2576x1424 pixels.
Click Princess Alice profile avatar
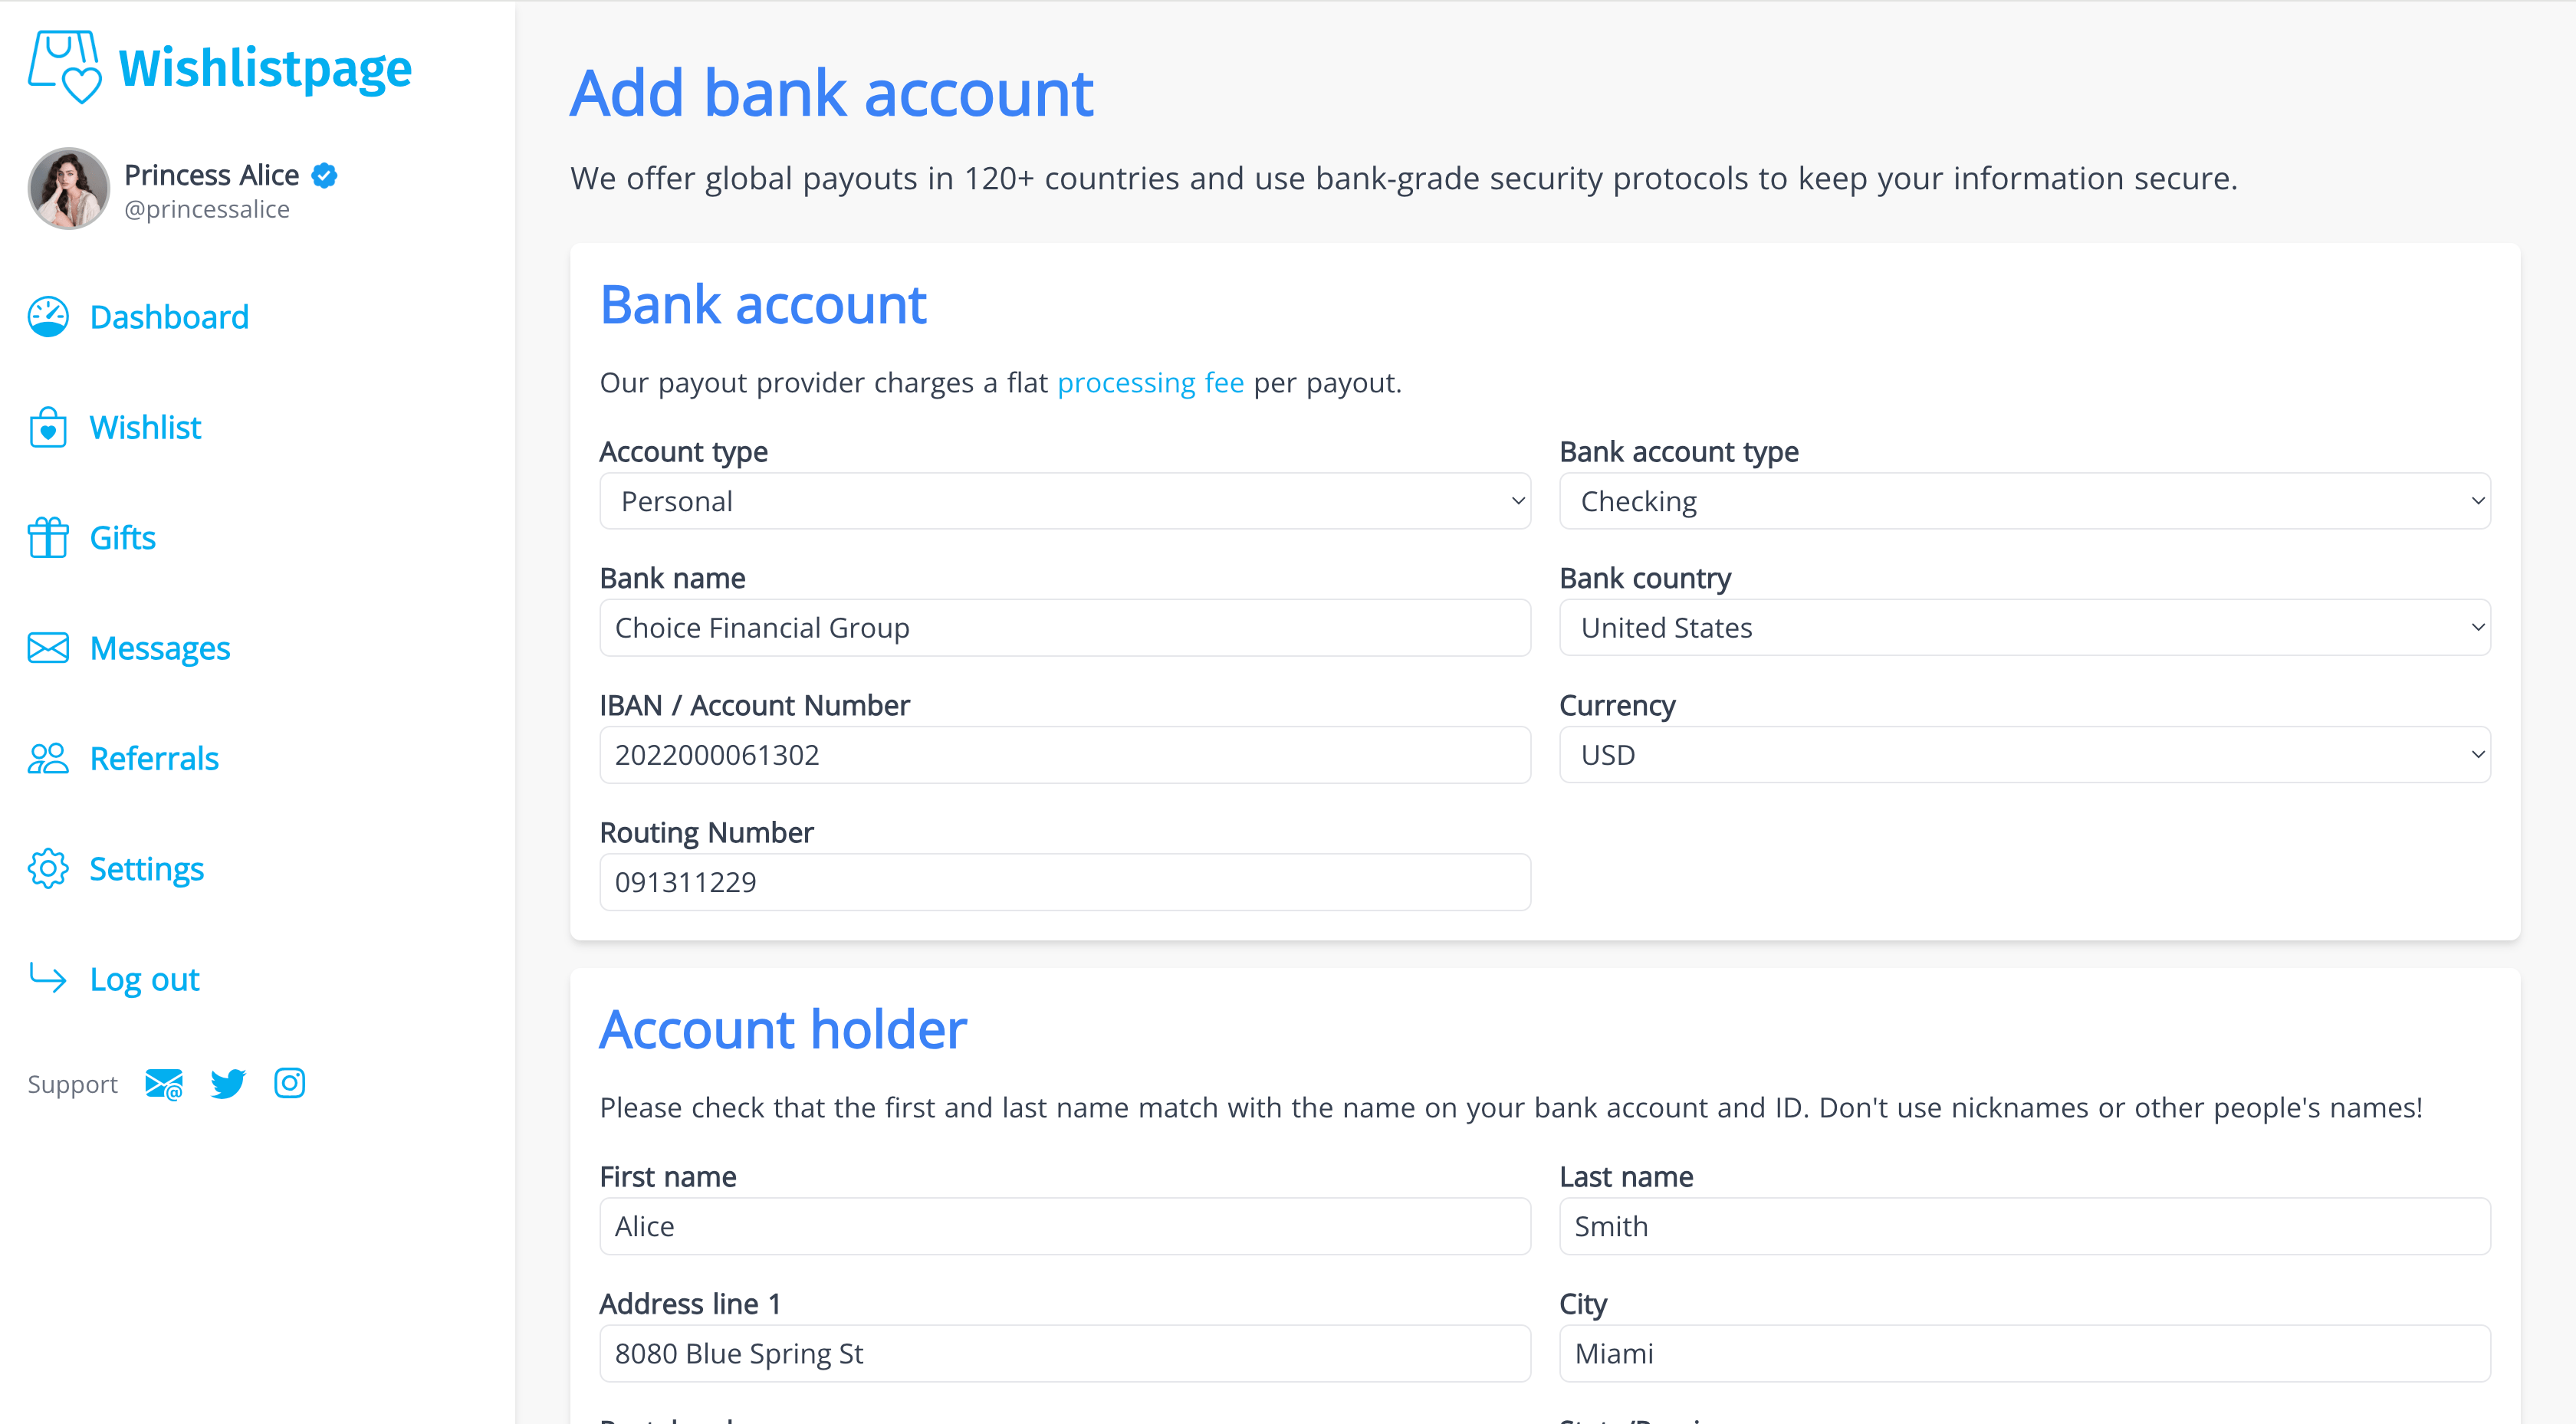click(69, 189)
